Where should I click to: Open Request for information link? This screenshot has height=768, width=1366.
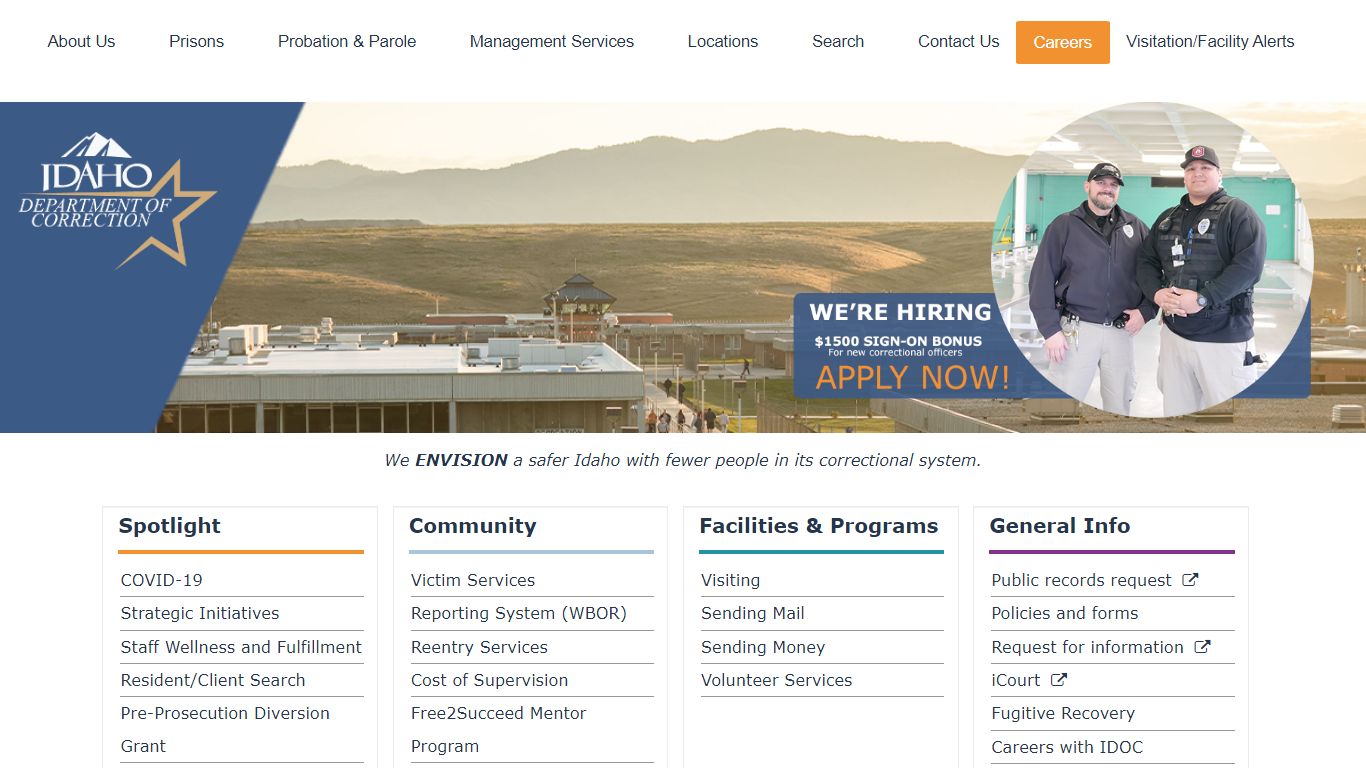[1087, 647]
